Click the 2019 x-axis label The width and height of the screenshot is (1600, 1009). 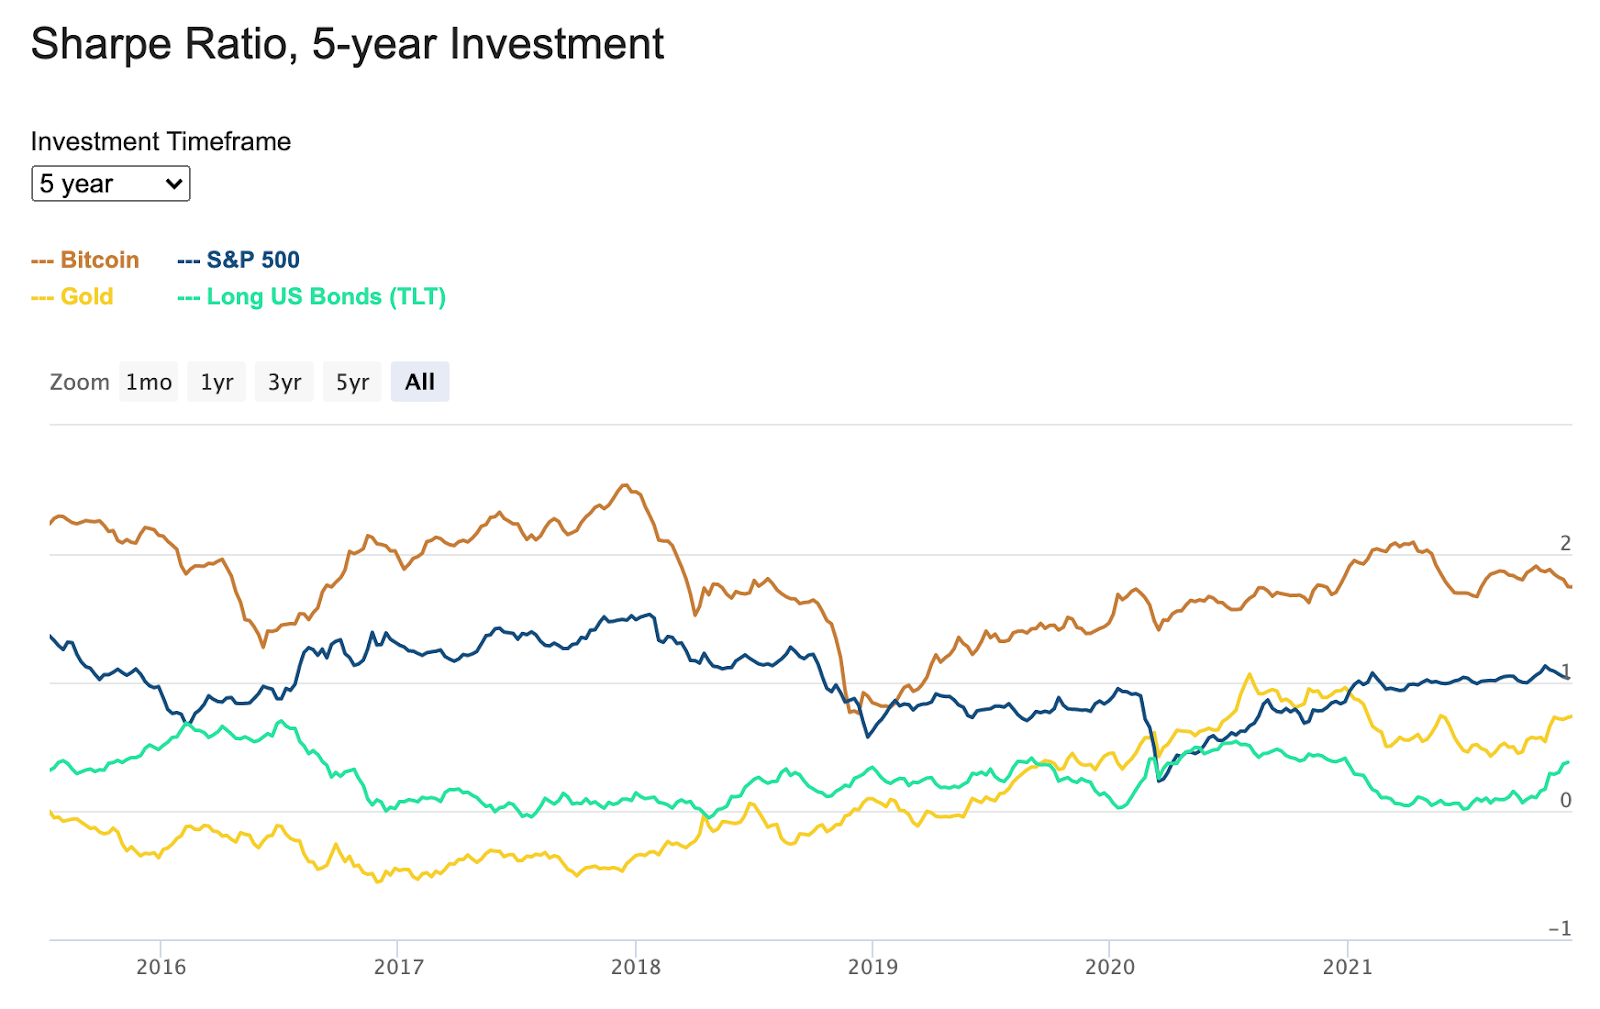click(x=873, y=967)
